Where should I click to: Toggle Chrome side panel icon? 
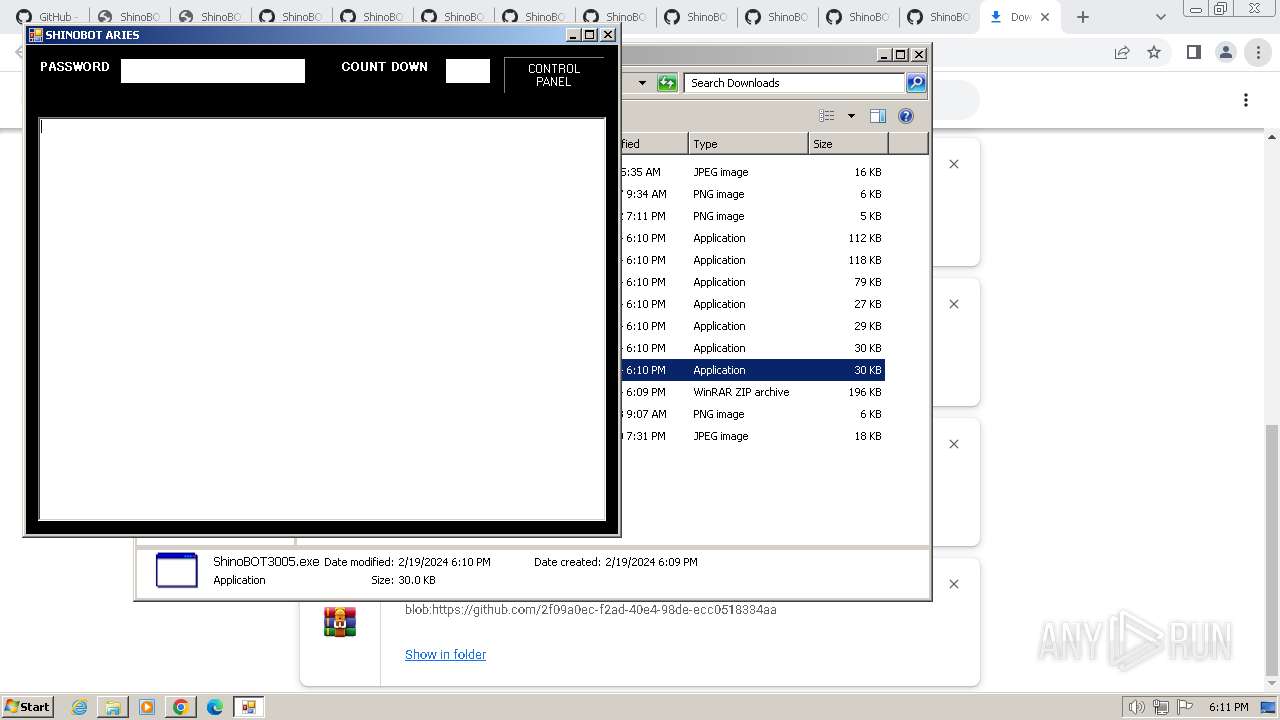point(1193,53)
